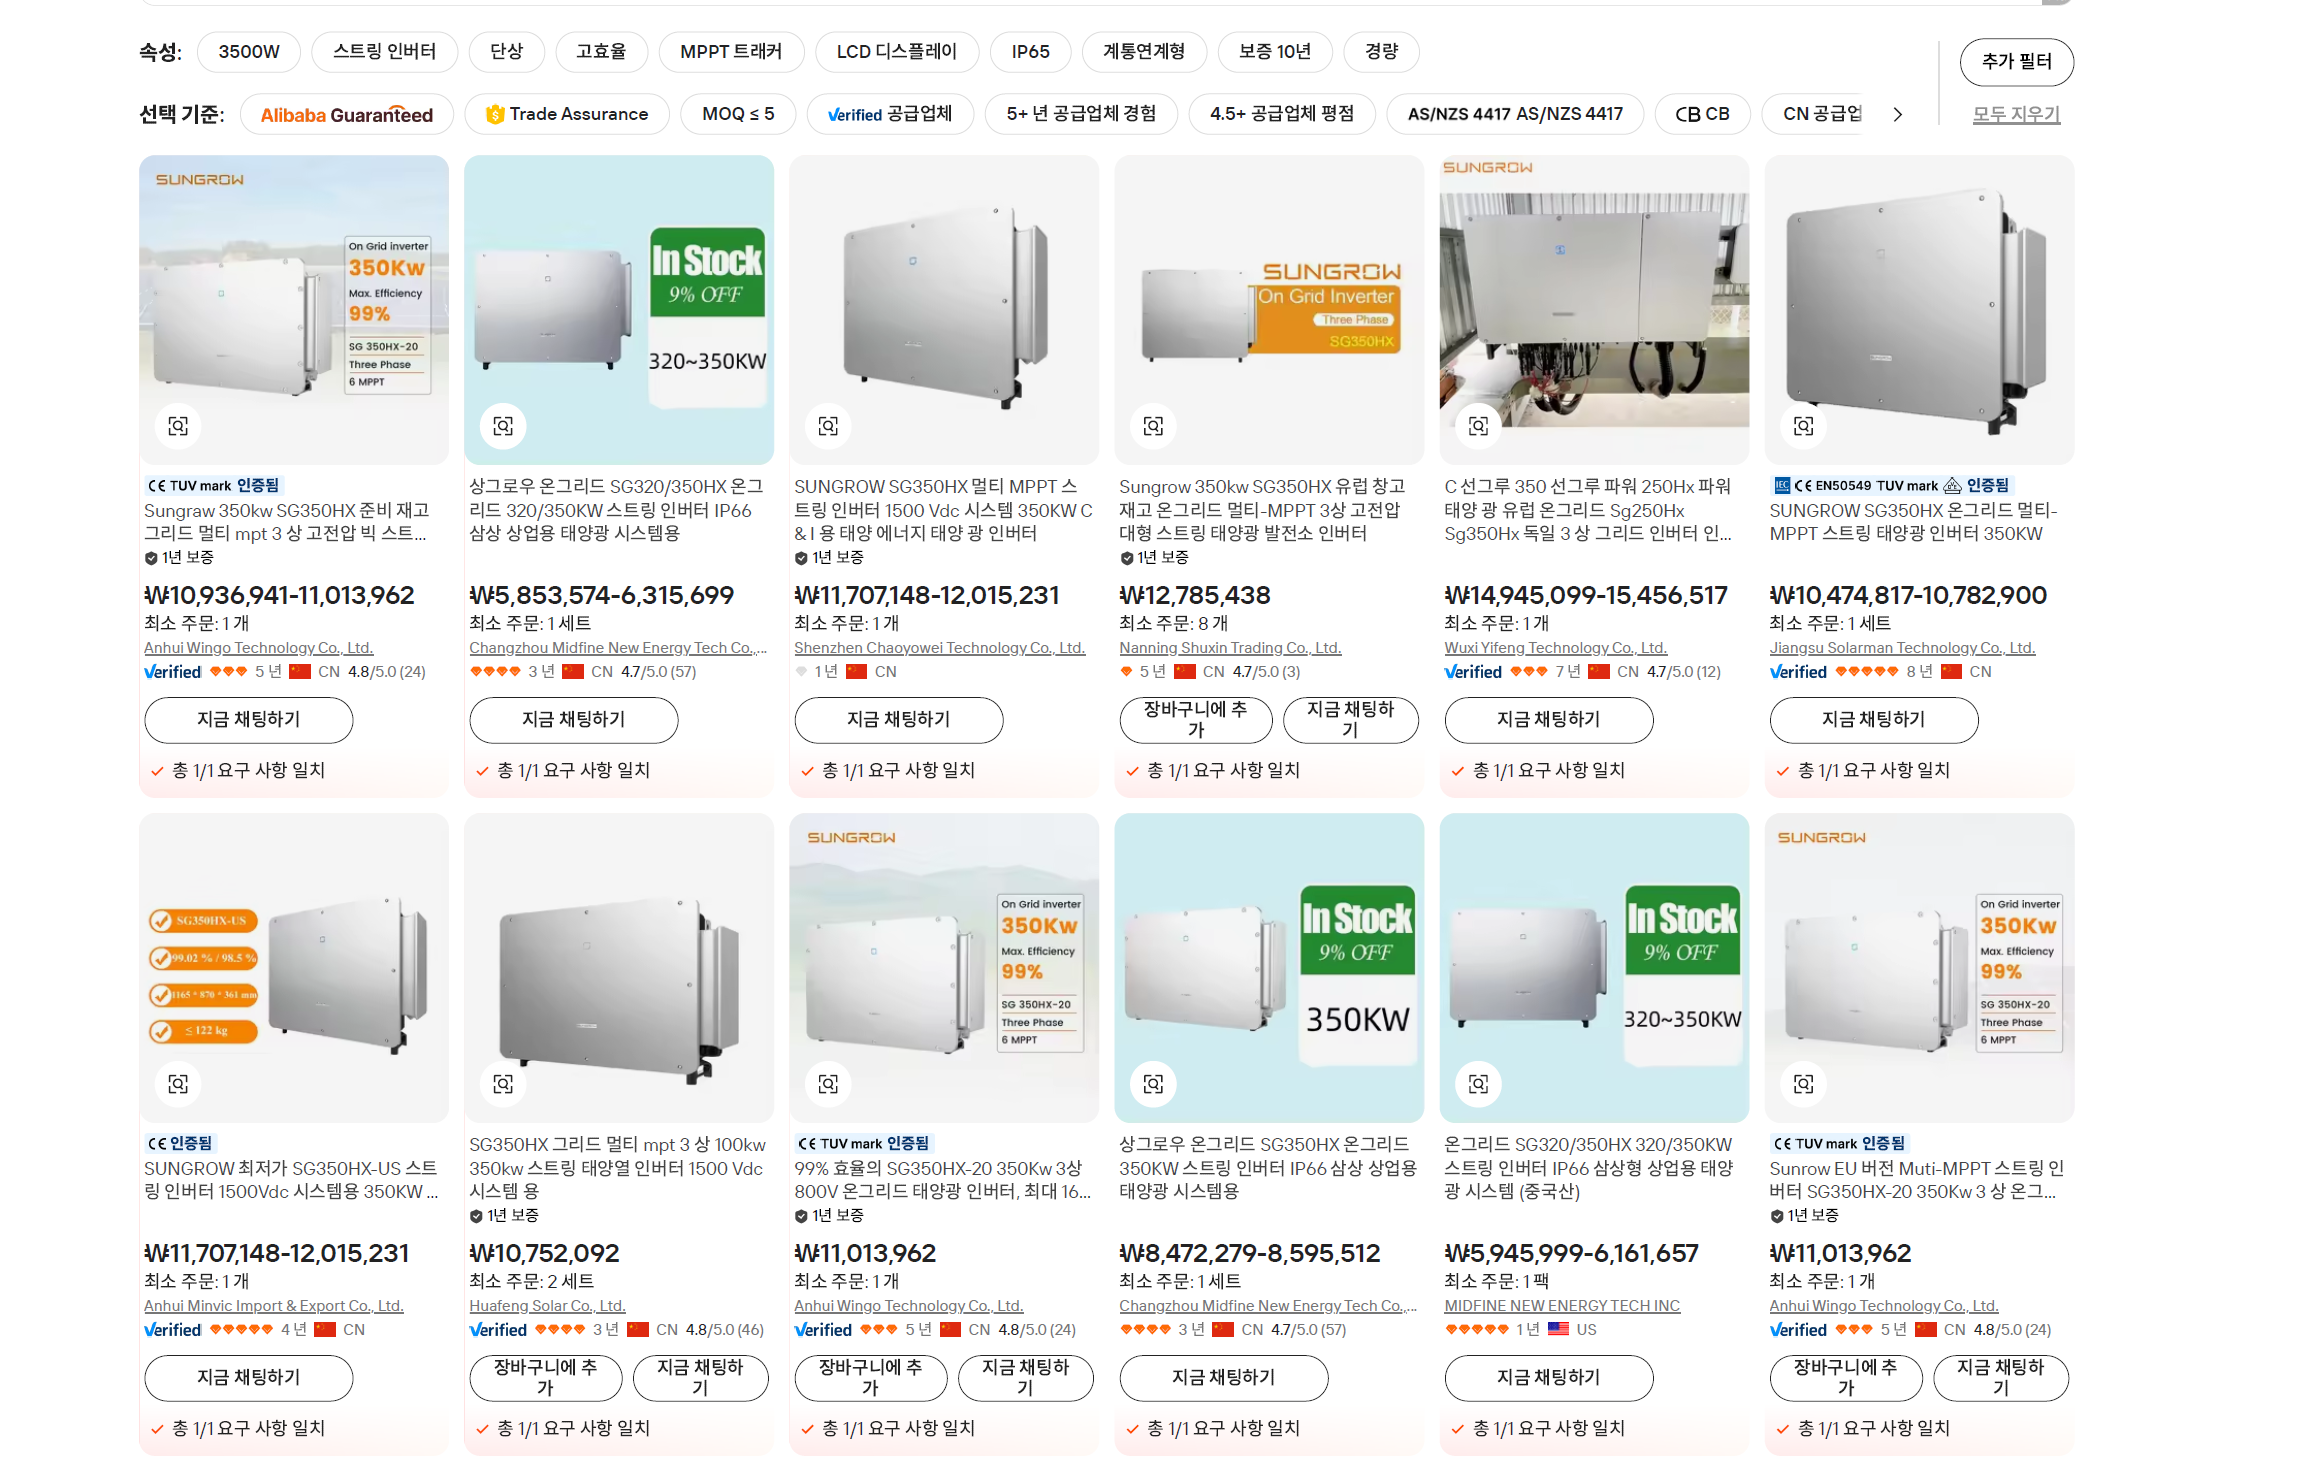Viewport: 2320px width, 1470px height.
Task: Expand more filter chips with right chevron
Action: [1897, 114]
